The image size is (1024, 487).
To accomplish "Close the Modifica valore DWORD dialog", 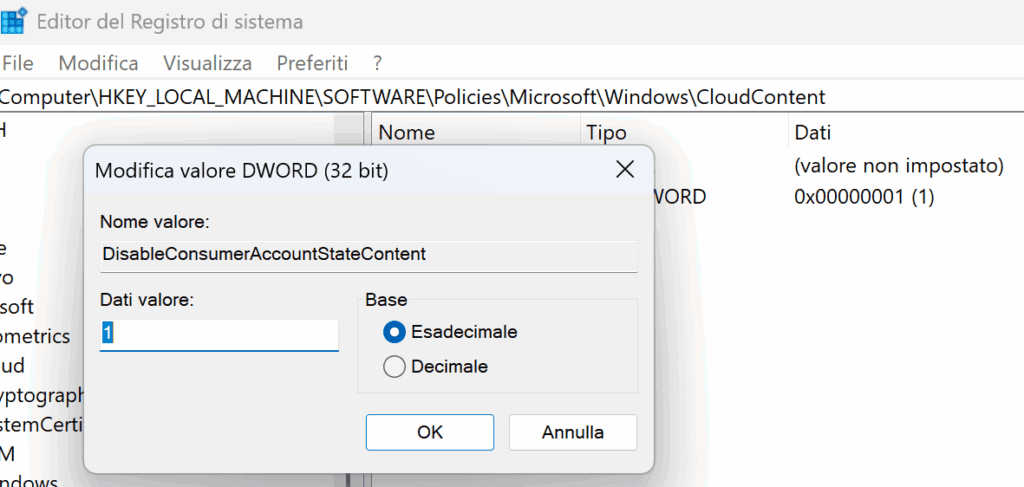I will click(x=625, y=170).
